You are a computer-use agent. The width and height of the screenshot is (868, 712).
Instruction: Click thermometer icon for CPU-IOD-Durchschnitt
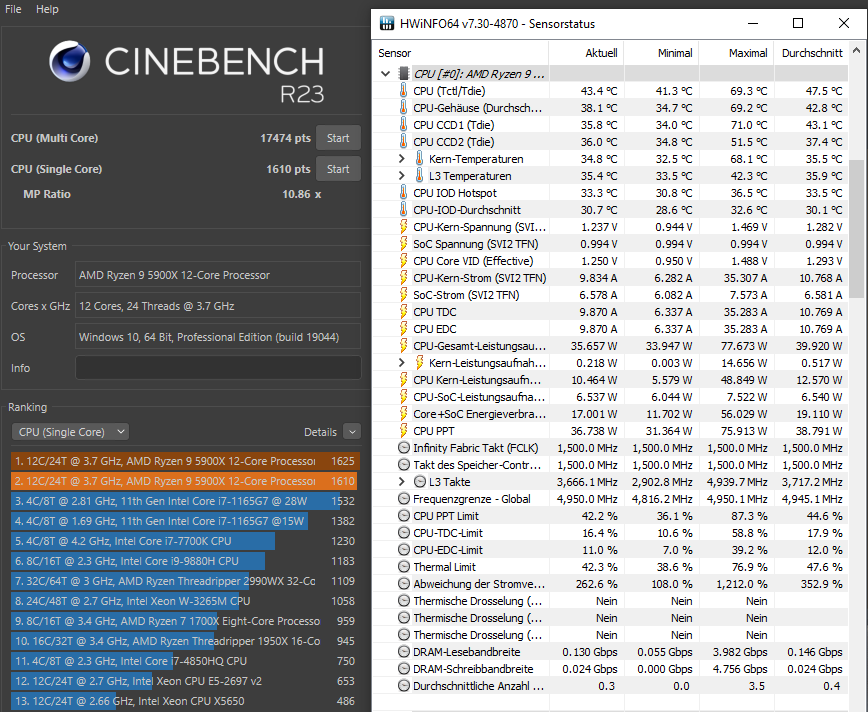click(404, 210)
